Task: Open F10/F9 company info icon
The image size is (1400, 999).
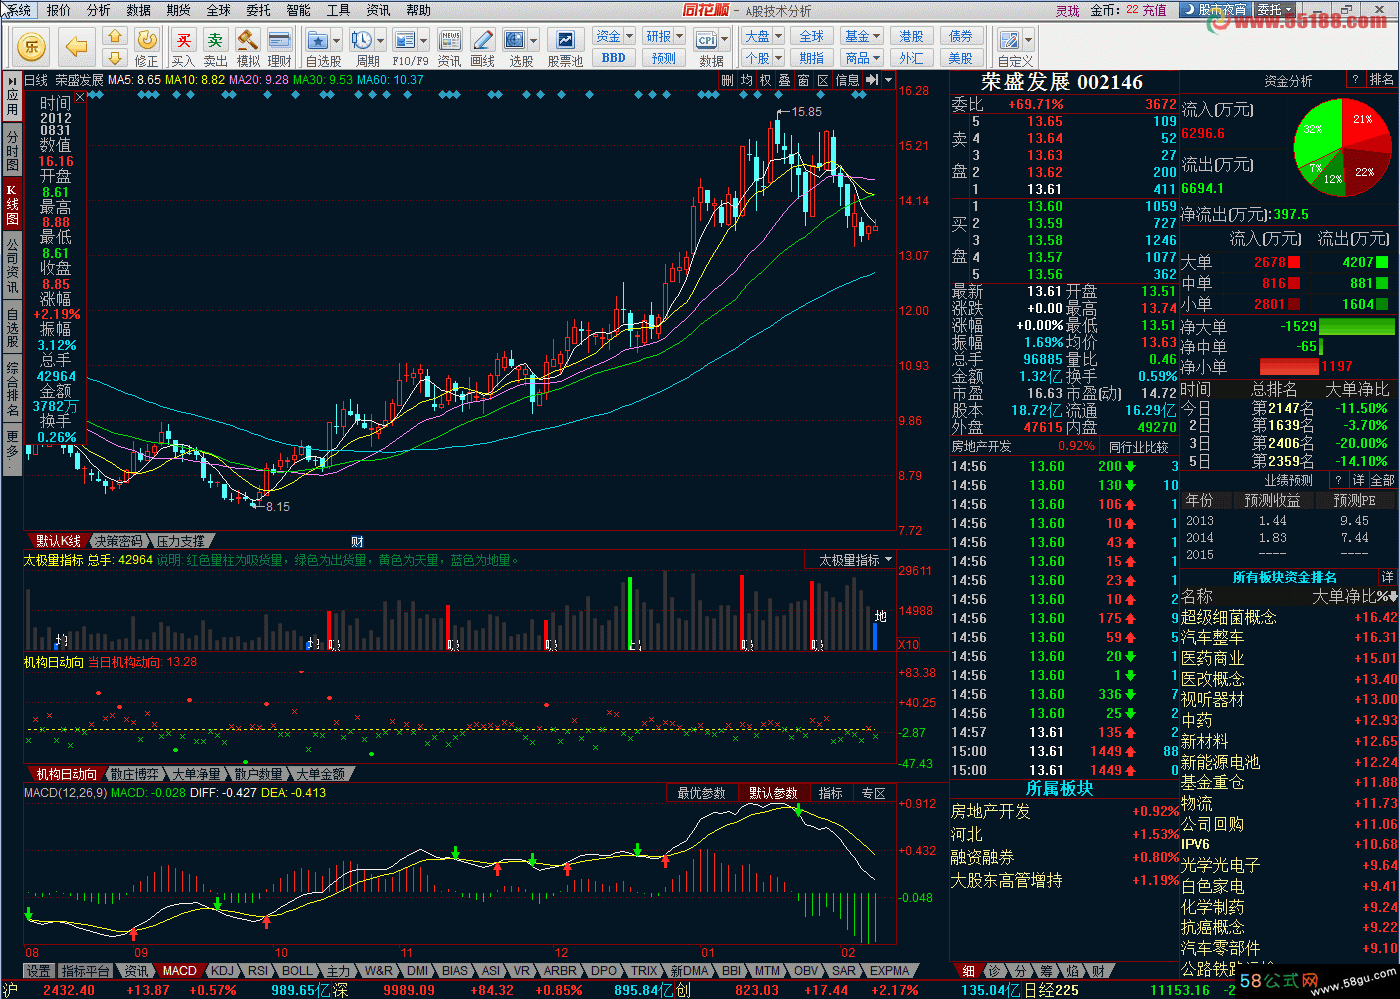Action: pyautogui.click(x=405, y=40)
